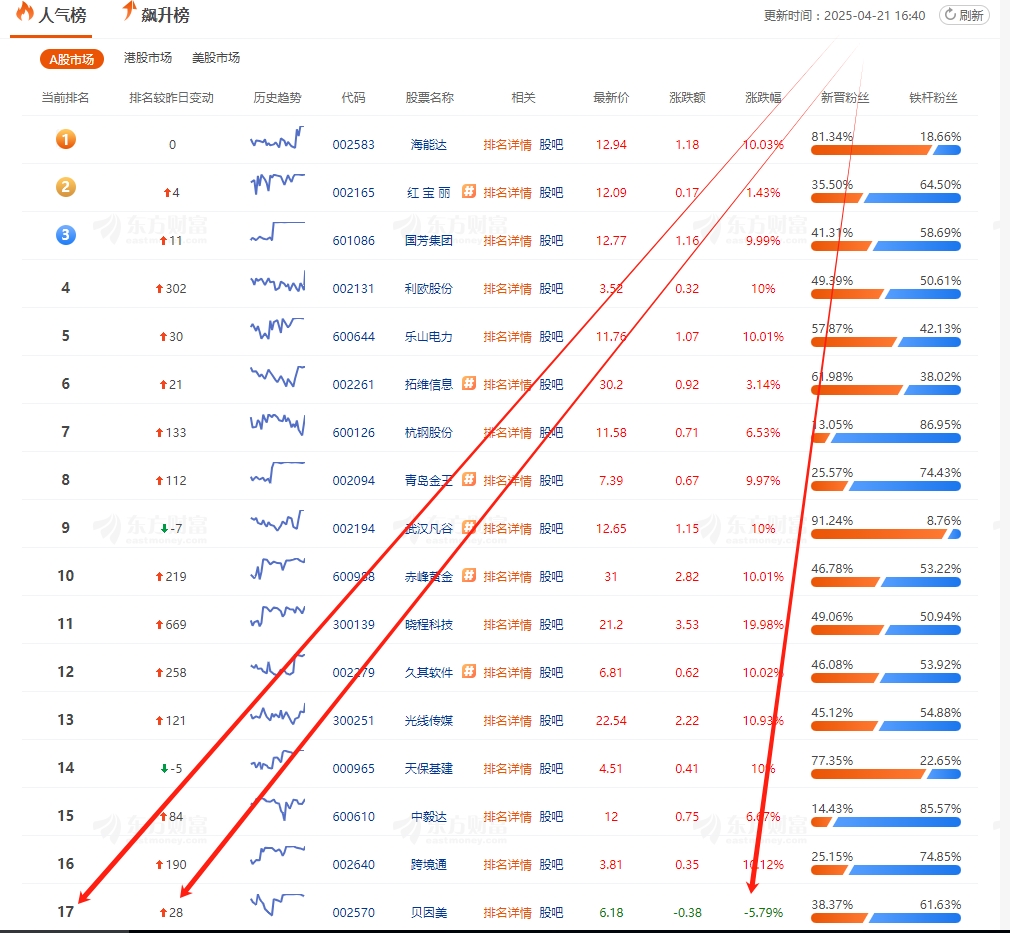Open 股吧 for 红宝丽
Image resolution: width=1010 pixels, height=933 pixels.
coord(551,193)
